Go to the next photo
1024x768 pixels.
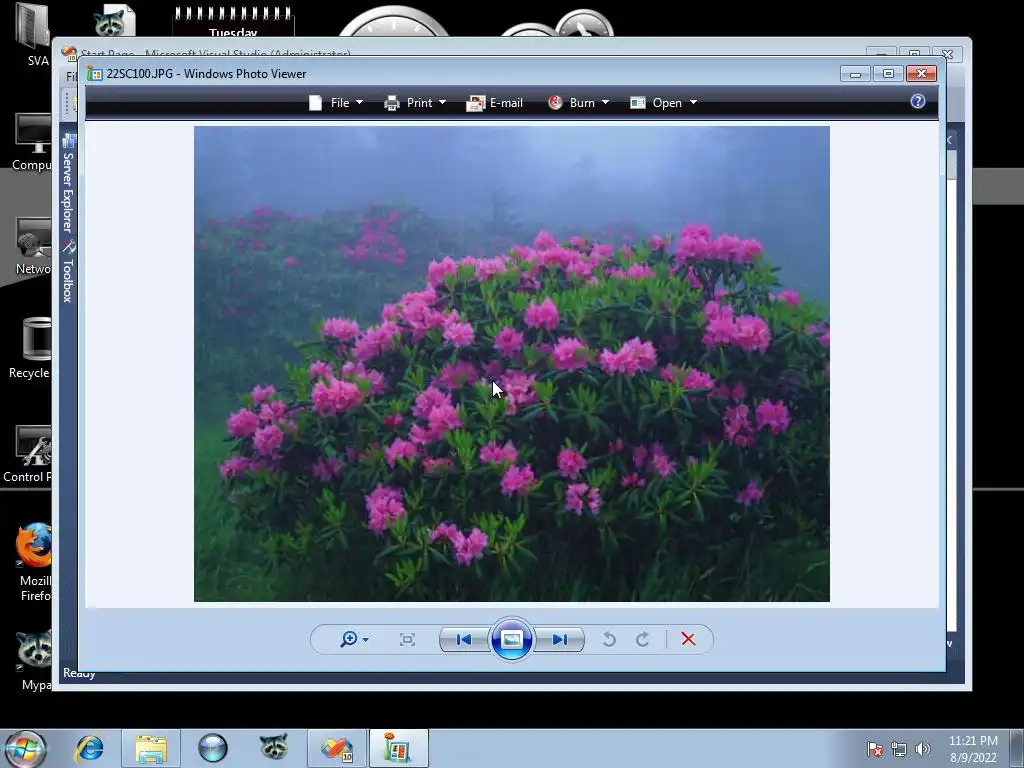pos(559,639)
